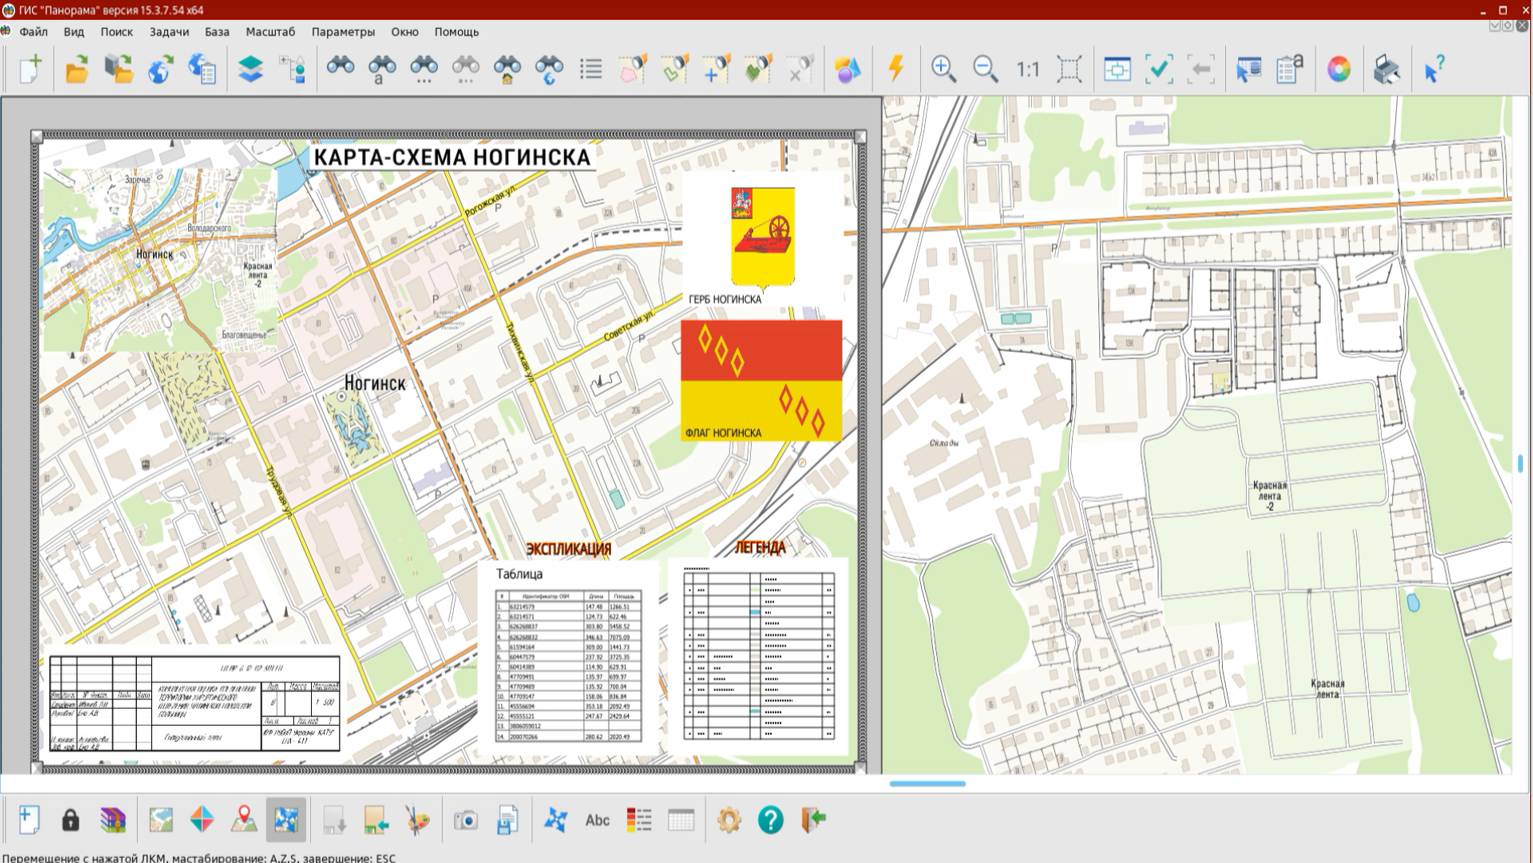Open the Файл menu
Screen dimensions: 1533x863
coord(33,32)
